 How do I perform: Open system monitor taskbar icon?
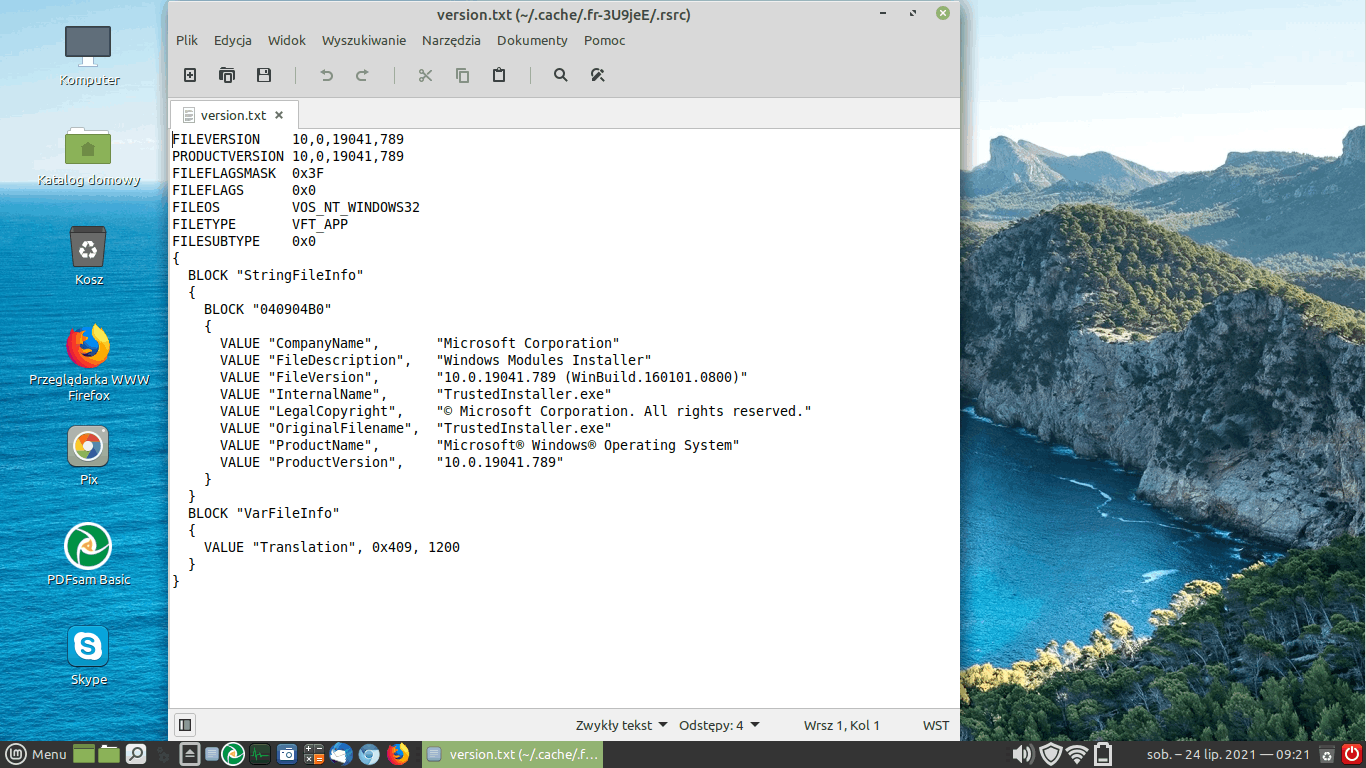[260, 754]
